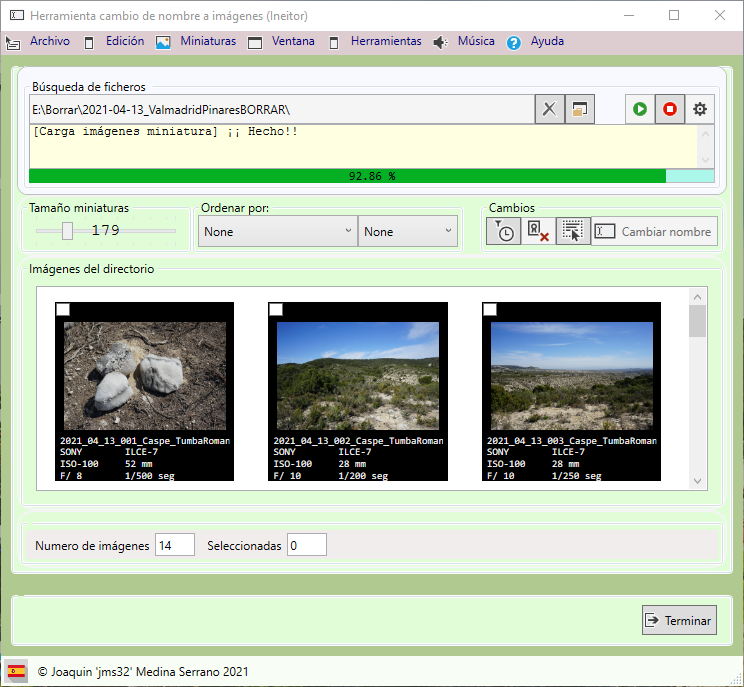Click the remove-tag icon with red X
The image size is (744, 687).
click(x=539, y=231)
